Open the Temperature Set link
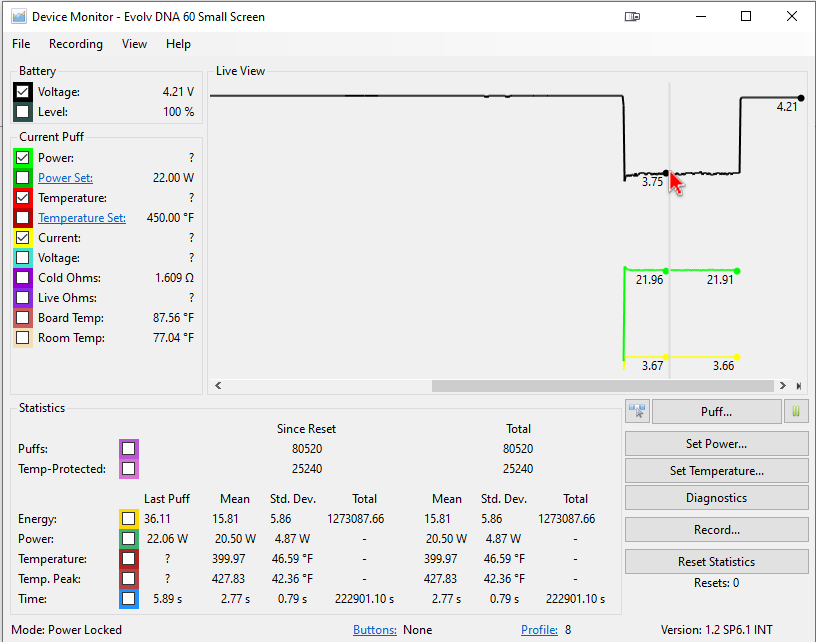Image resolution: width=816 pixels, height=642 pixels. tap(82, 218)
